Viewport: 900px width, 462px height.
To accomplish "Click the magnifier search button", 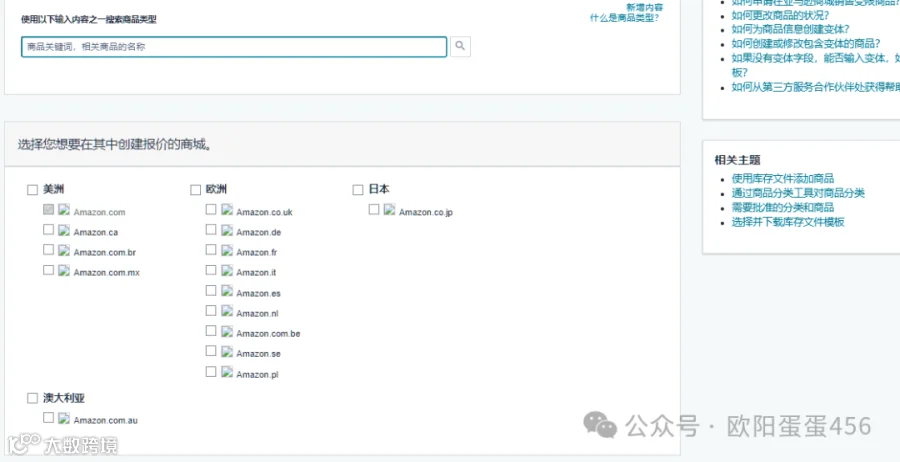I will (460, 46).
